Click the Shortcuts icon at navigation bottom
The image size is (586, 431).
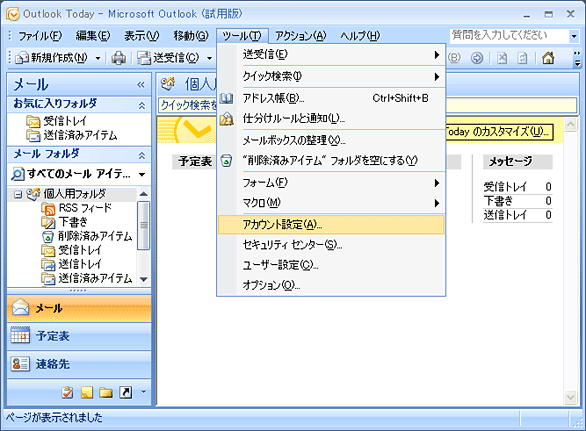coord(126,392)
